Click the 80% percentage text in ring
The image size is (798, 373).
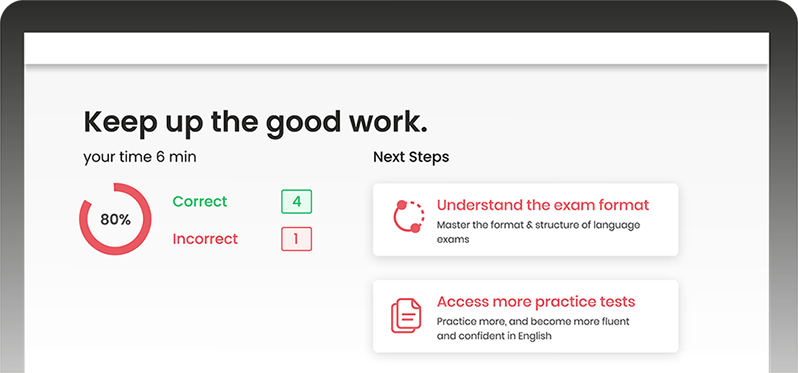(x=116, y=220)
